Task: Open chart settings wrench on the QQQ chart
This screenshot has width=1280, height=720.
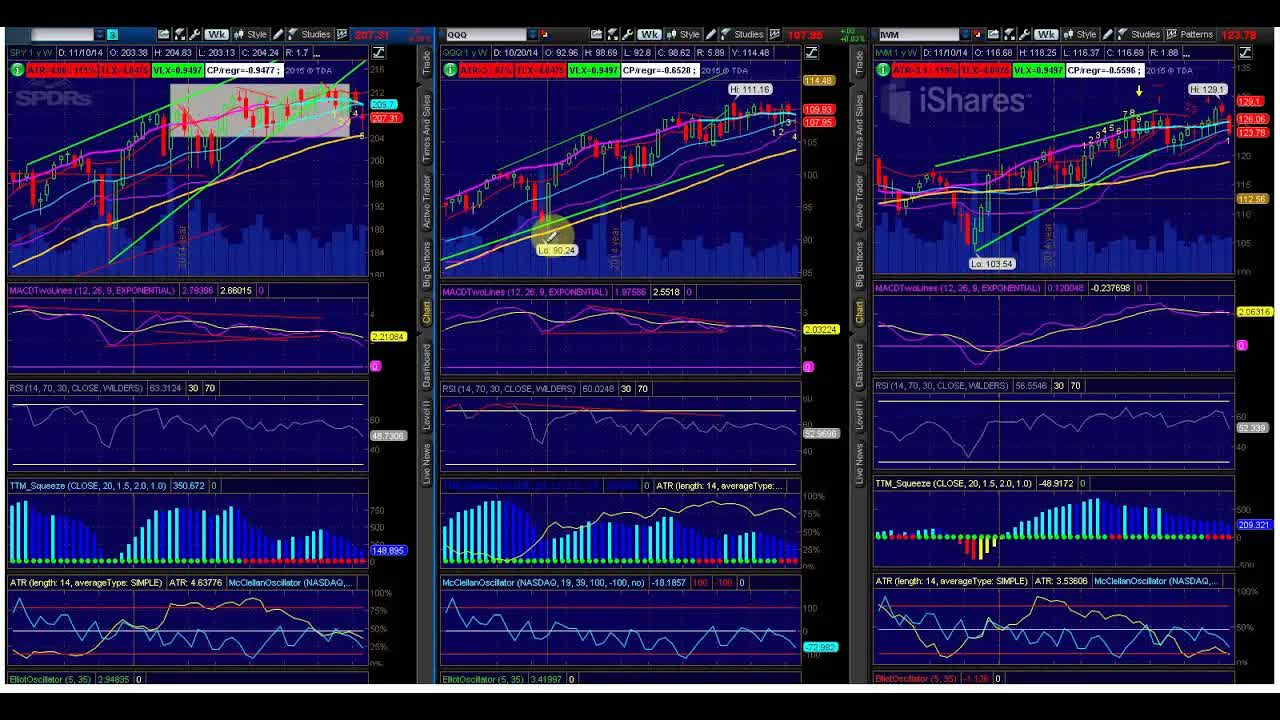Action: coord(628,34)
